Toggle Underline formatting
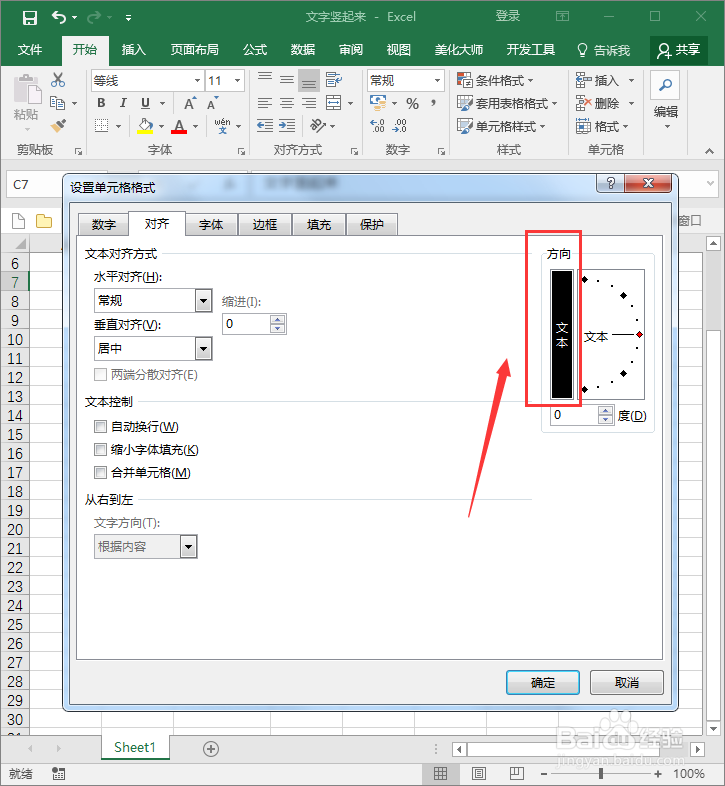 click(x=145, y=103)
